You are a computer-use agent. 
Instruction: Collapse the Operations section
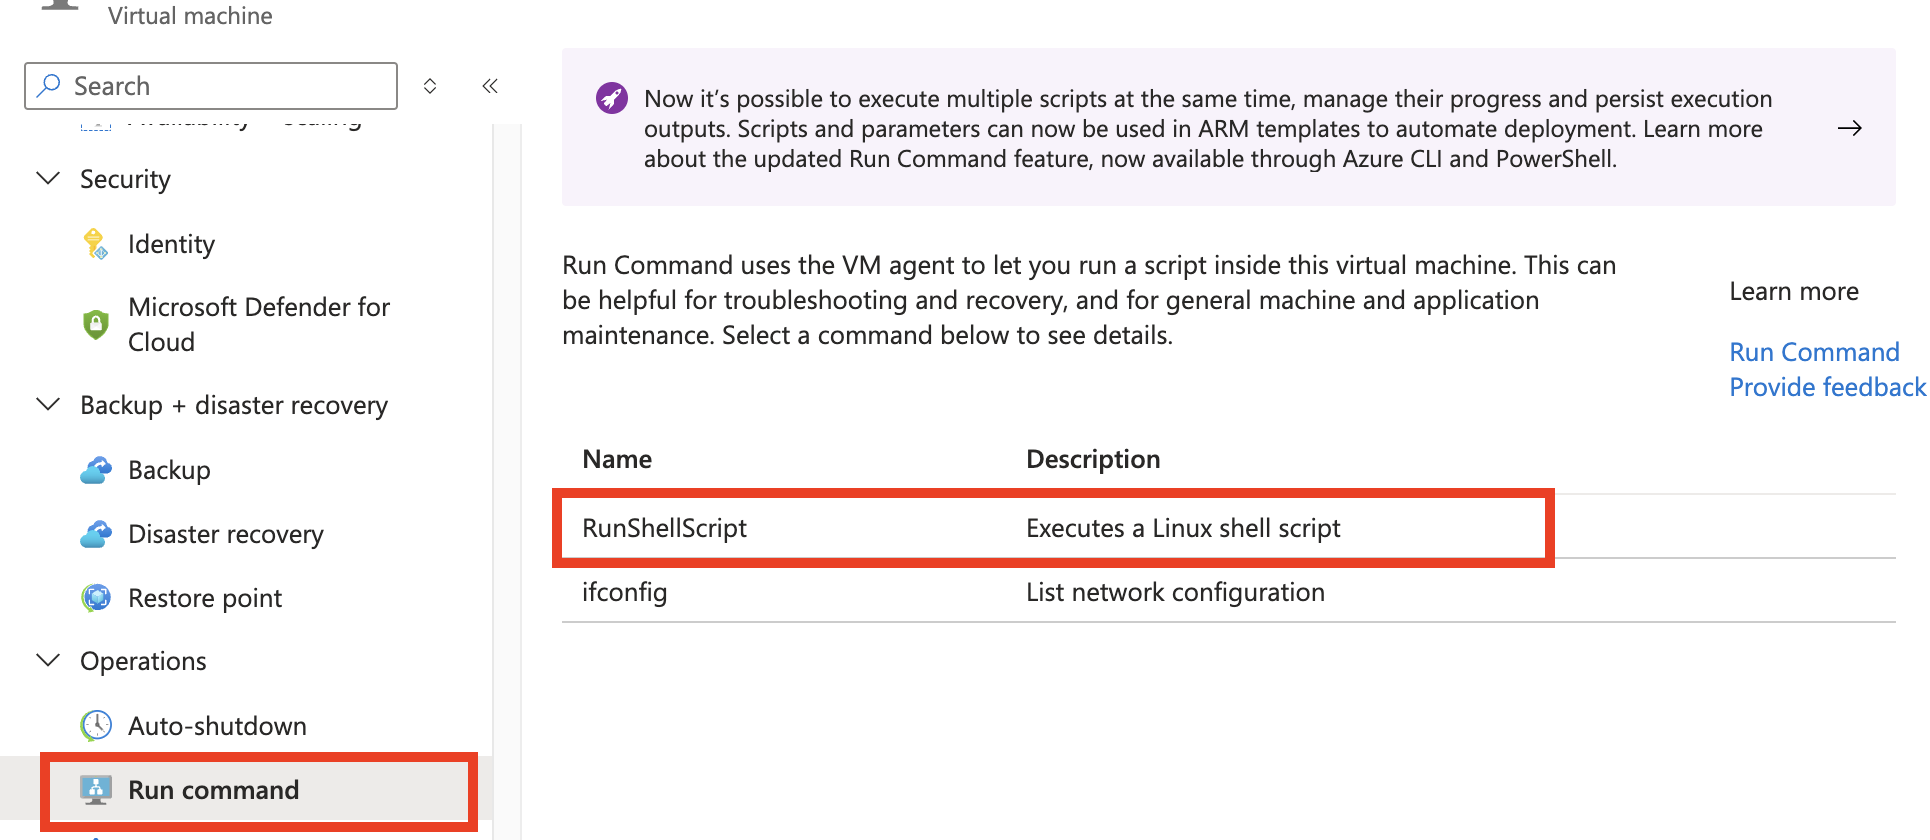48,661
